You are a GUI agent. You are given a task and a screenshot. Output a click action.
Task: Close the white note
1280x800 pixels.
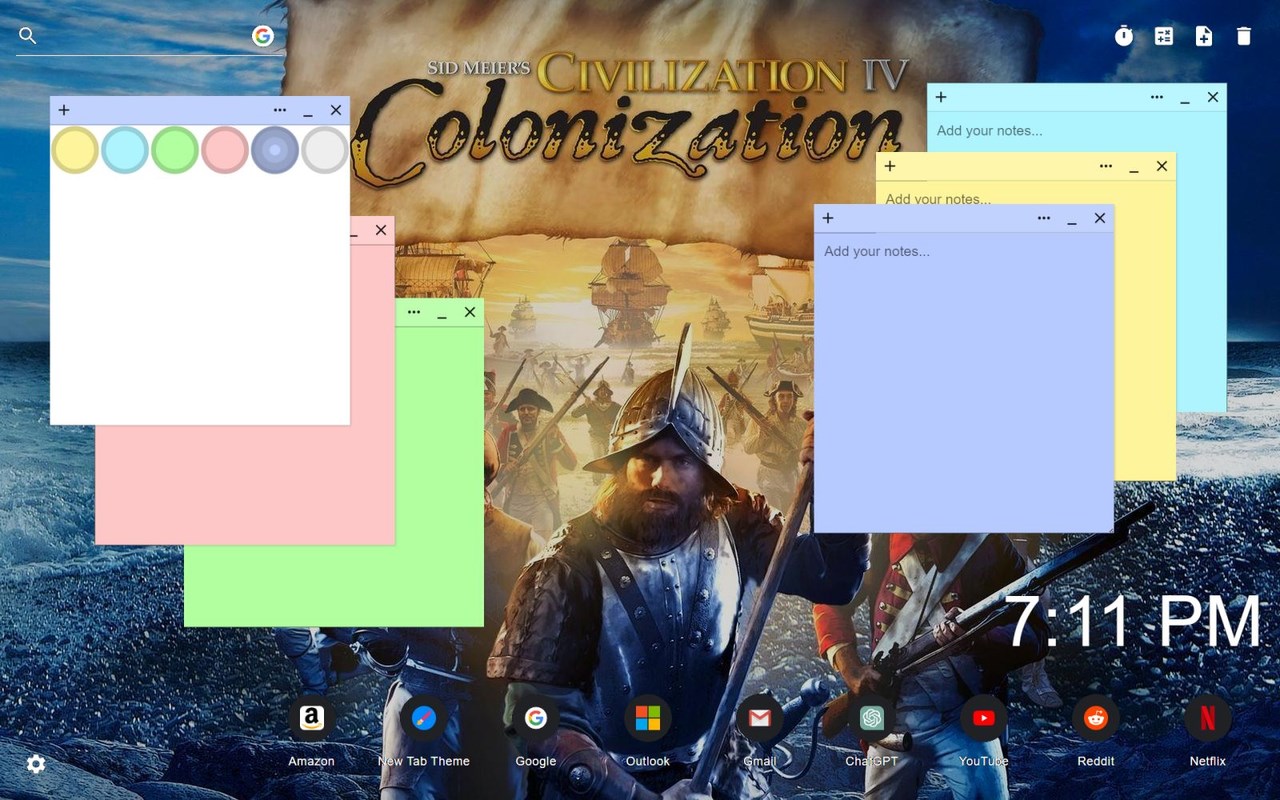click(x=336, y=110)
